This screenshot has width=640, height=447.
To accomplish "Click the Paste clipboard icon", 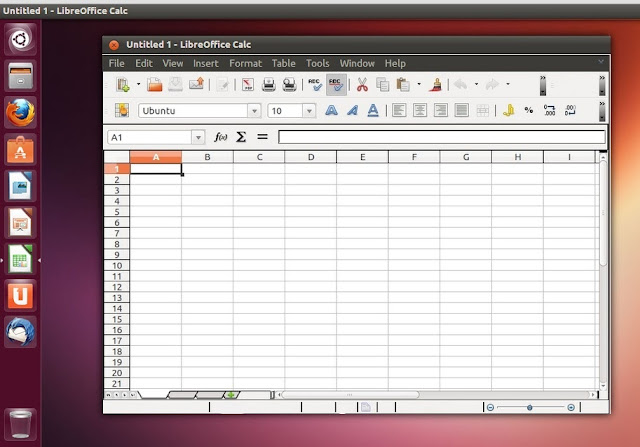I will (403, 85).
